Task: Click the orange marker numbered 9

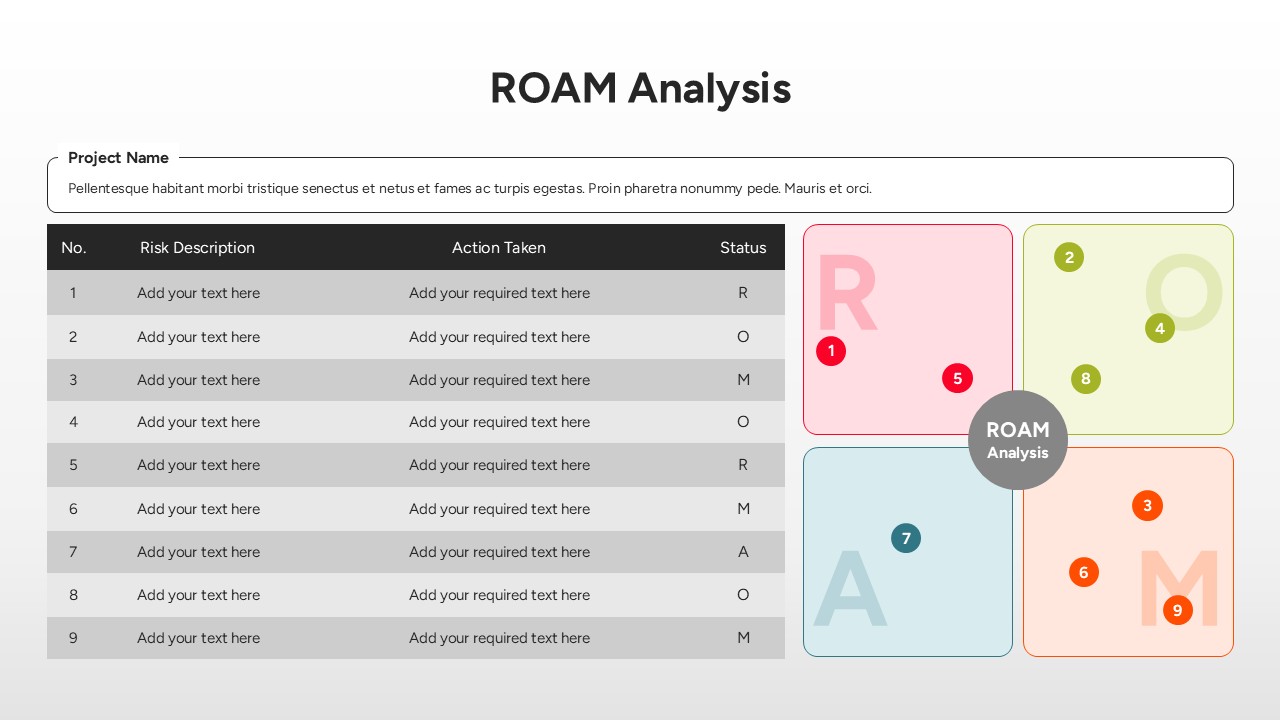Action: point(1177,610)
